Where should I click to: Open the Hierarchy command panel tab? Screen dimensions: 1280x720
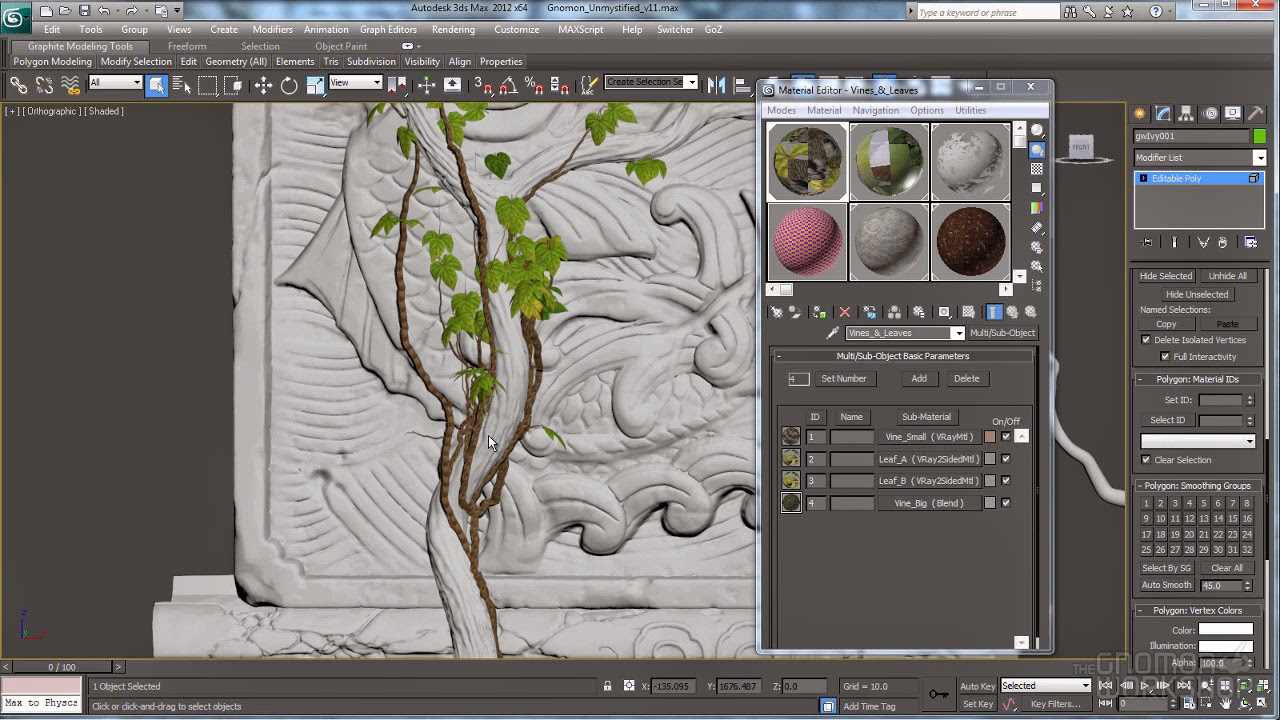[1186, 113]
